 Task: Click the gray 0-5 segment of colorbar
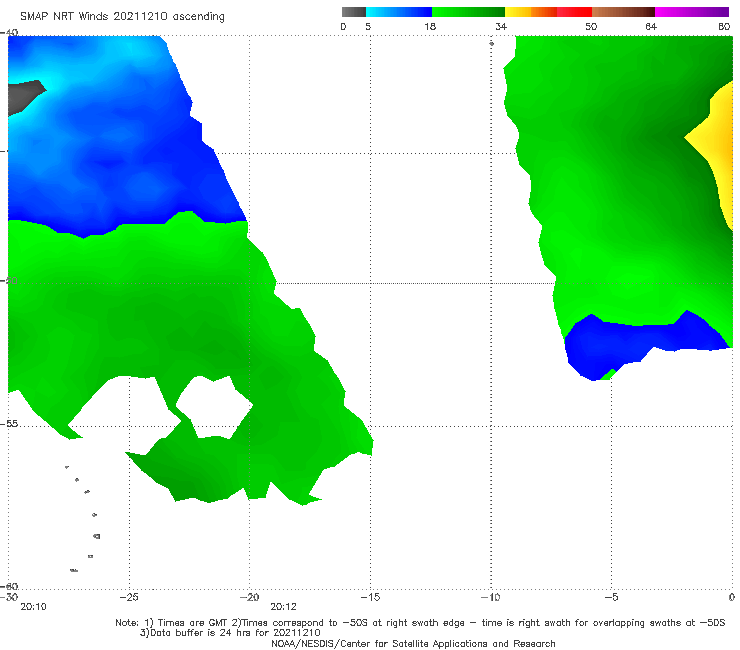353,12
